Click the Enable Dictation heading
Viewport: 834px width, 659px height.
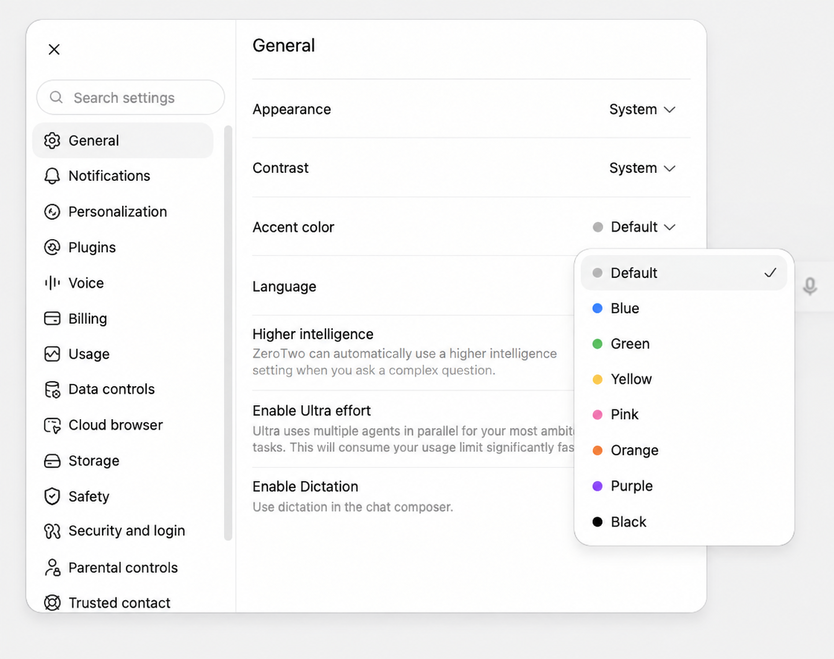tap(305, 487)
